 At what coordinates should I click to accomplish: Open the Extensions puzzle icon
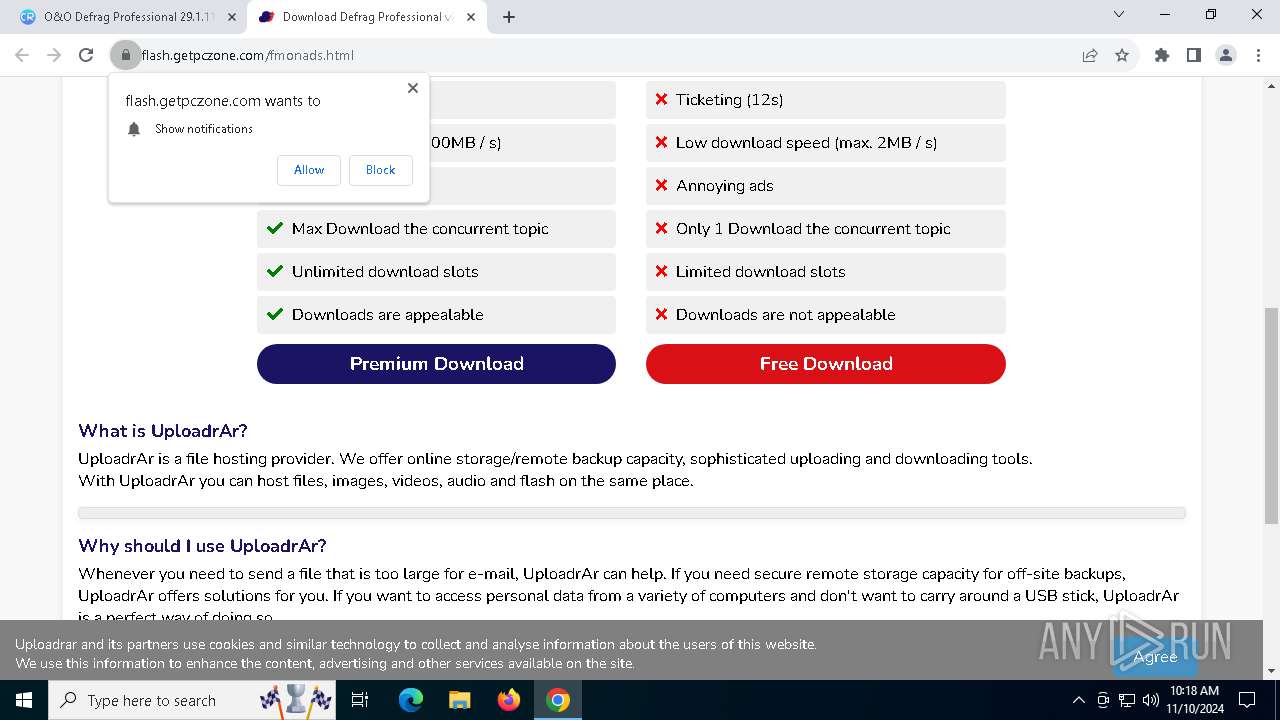(1162, 55)
